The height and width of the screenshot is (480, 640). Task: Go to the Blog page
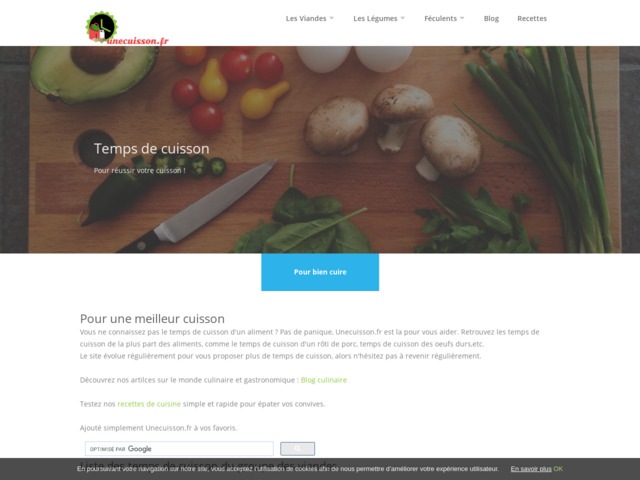click(x=491, y=18)
